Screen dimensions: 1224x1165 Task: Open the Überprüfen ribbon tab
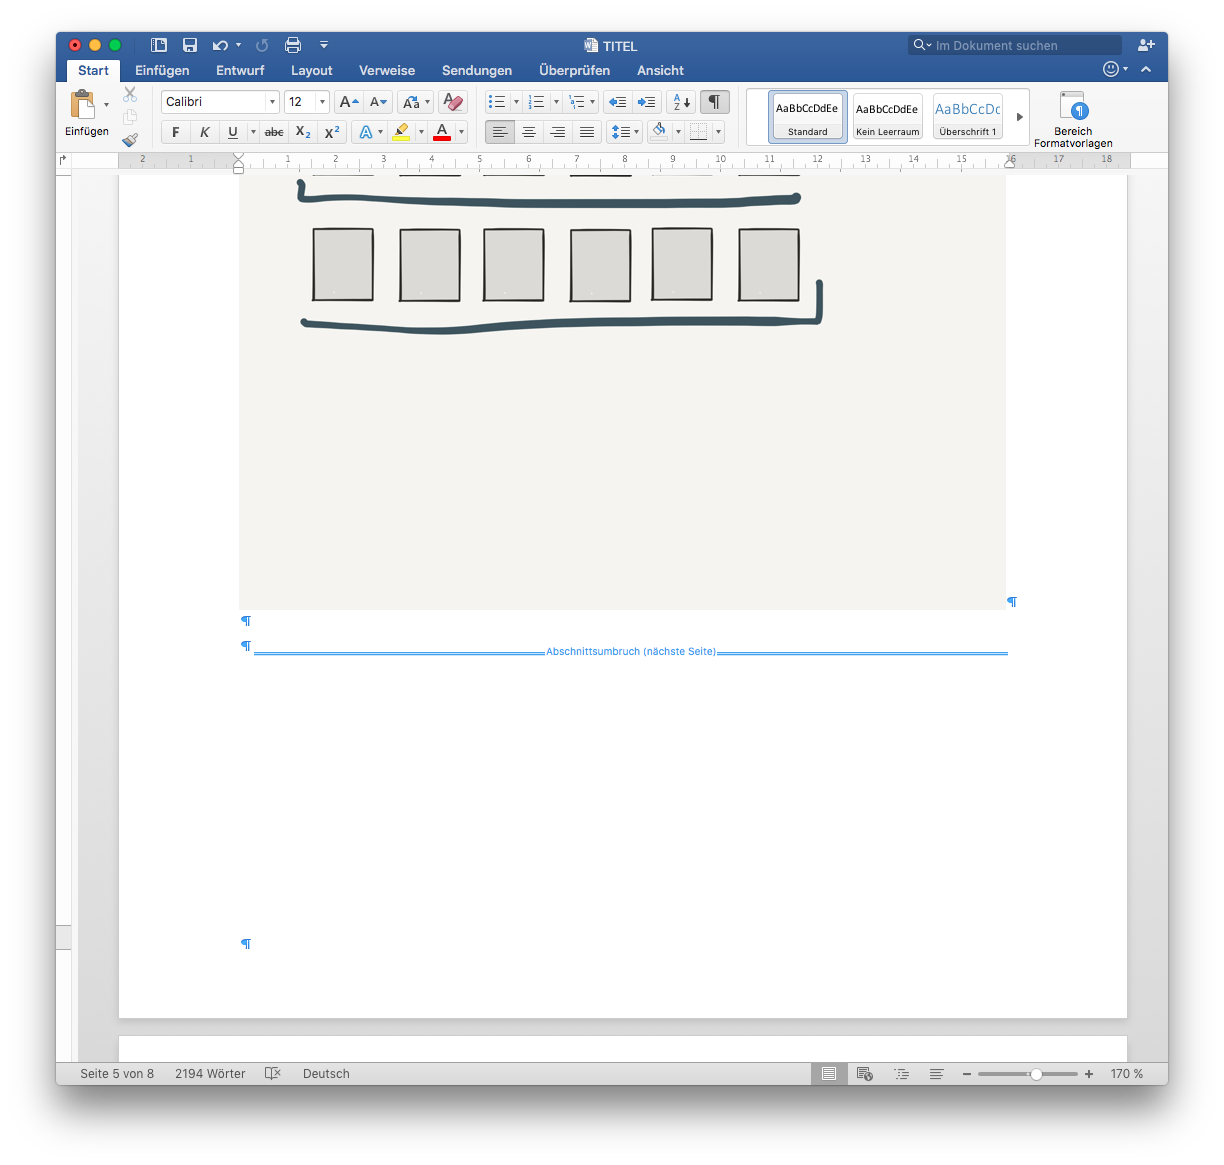pyautogui.click(x=574, y=70)
